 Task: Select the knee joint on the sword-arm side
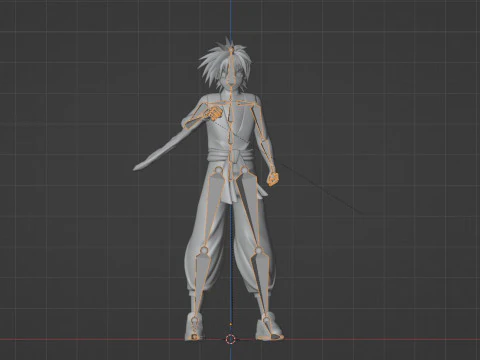[x=204, y=250]
